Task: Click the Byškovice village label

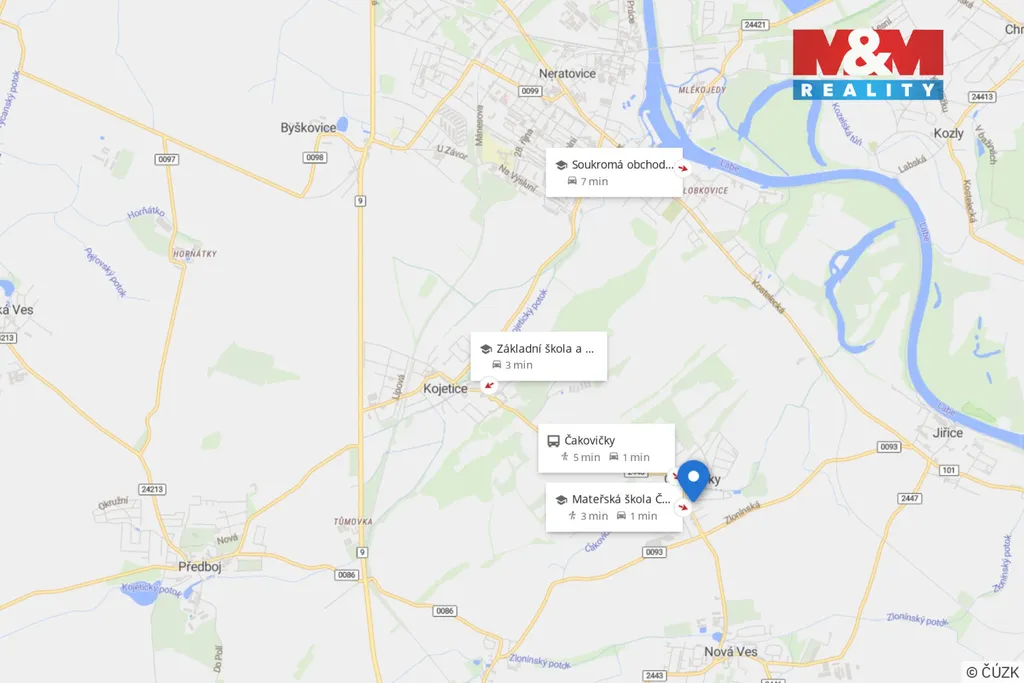Action: click(308, 128)
